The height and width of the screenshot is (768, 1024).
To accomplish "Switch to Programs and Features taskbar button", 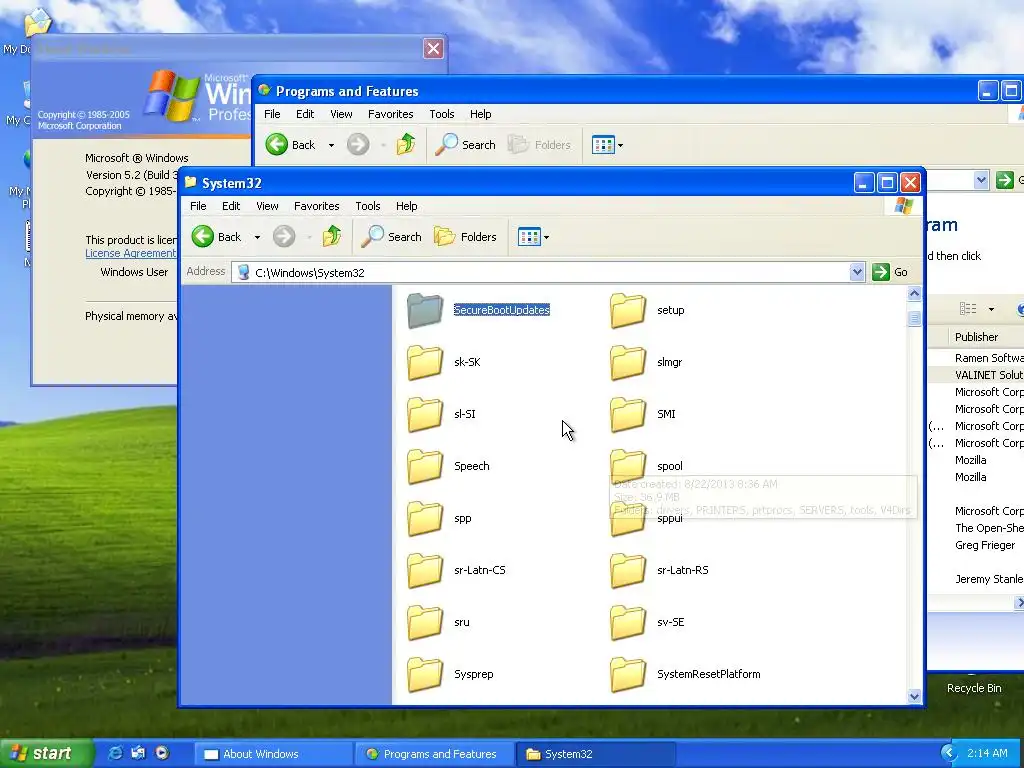I will (434, 754).
